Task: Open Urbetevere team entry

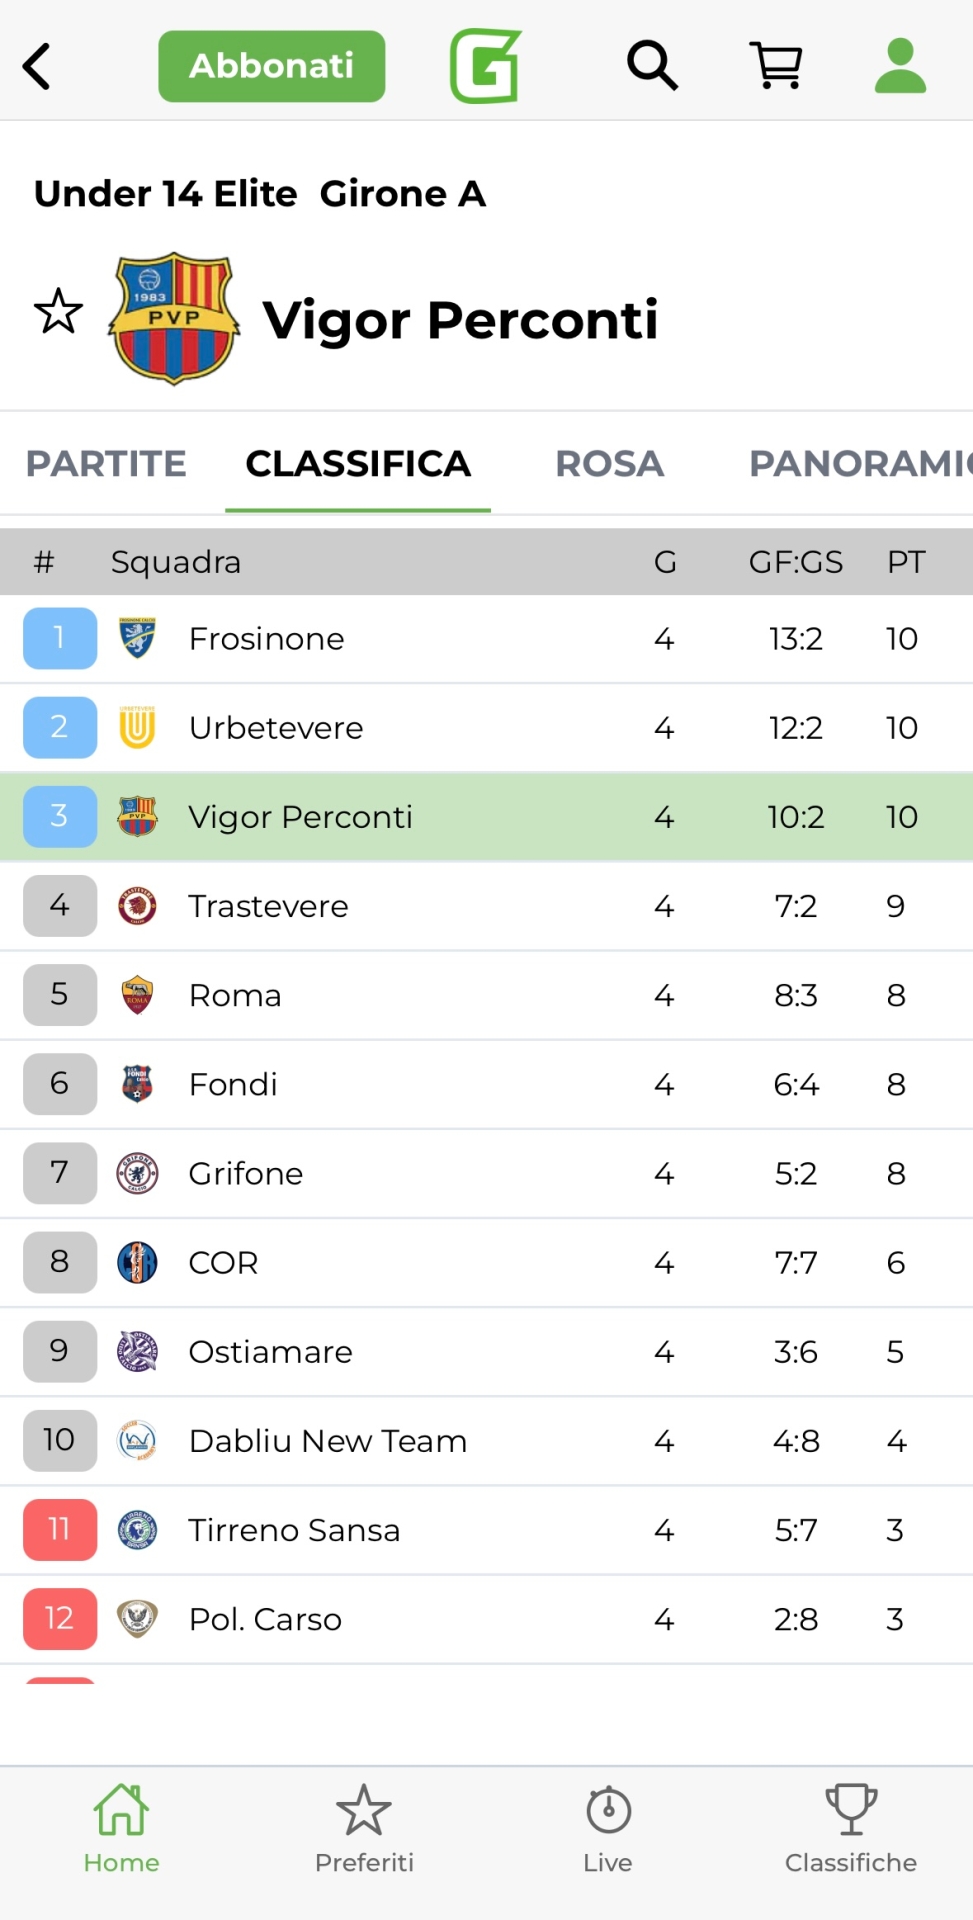Action: pyautogui.click(x=276, y=728)
